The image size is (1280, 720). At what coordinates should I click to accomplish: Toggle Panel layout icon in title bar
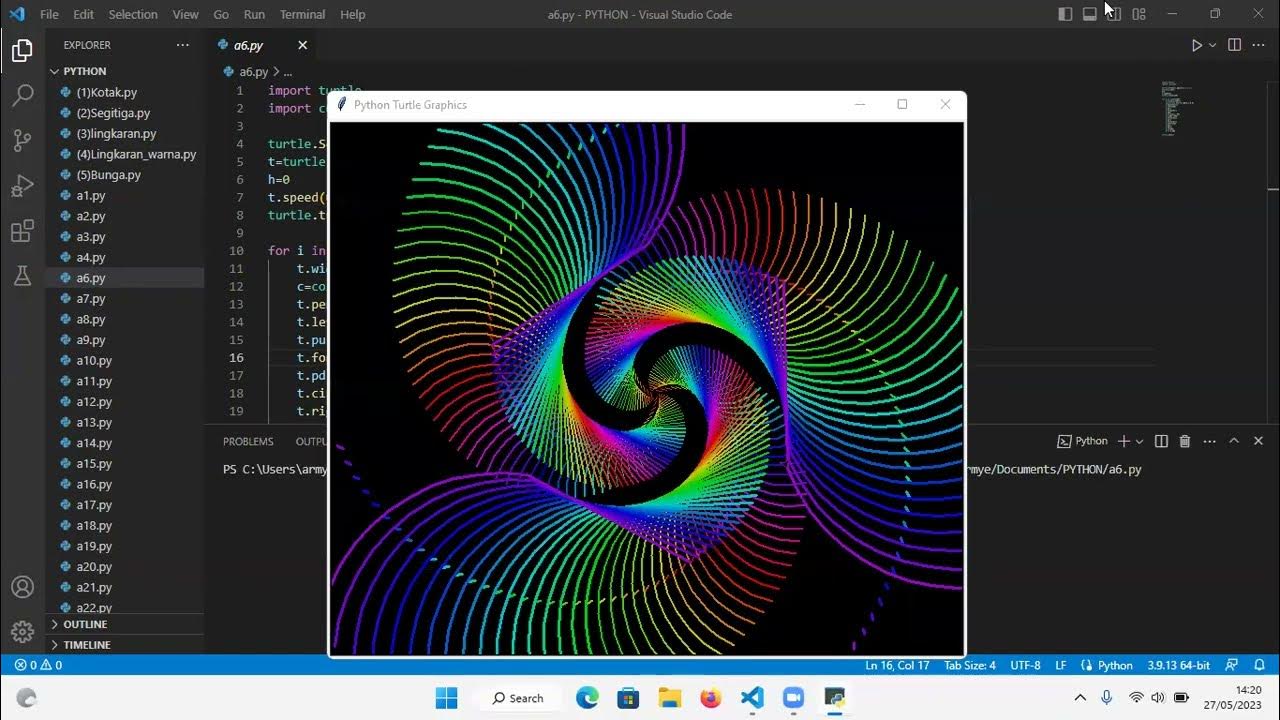[x=1089, y=14]
